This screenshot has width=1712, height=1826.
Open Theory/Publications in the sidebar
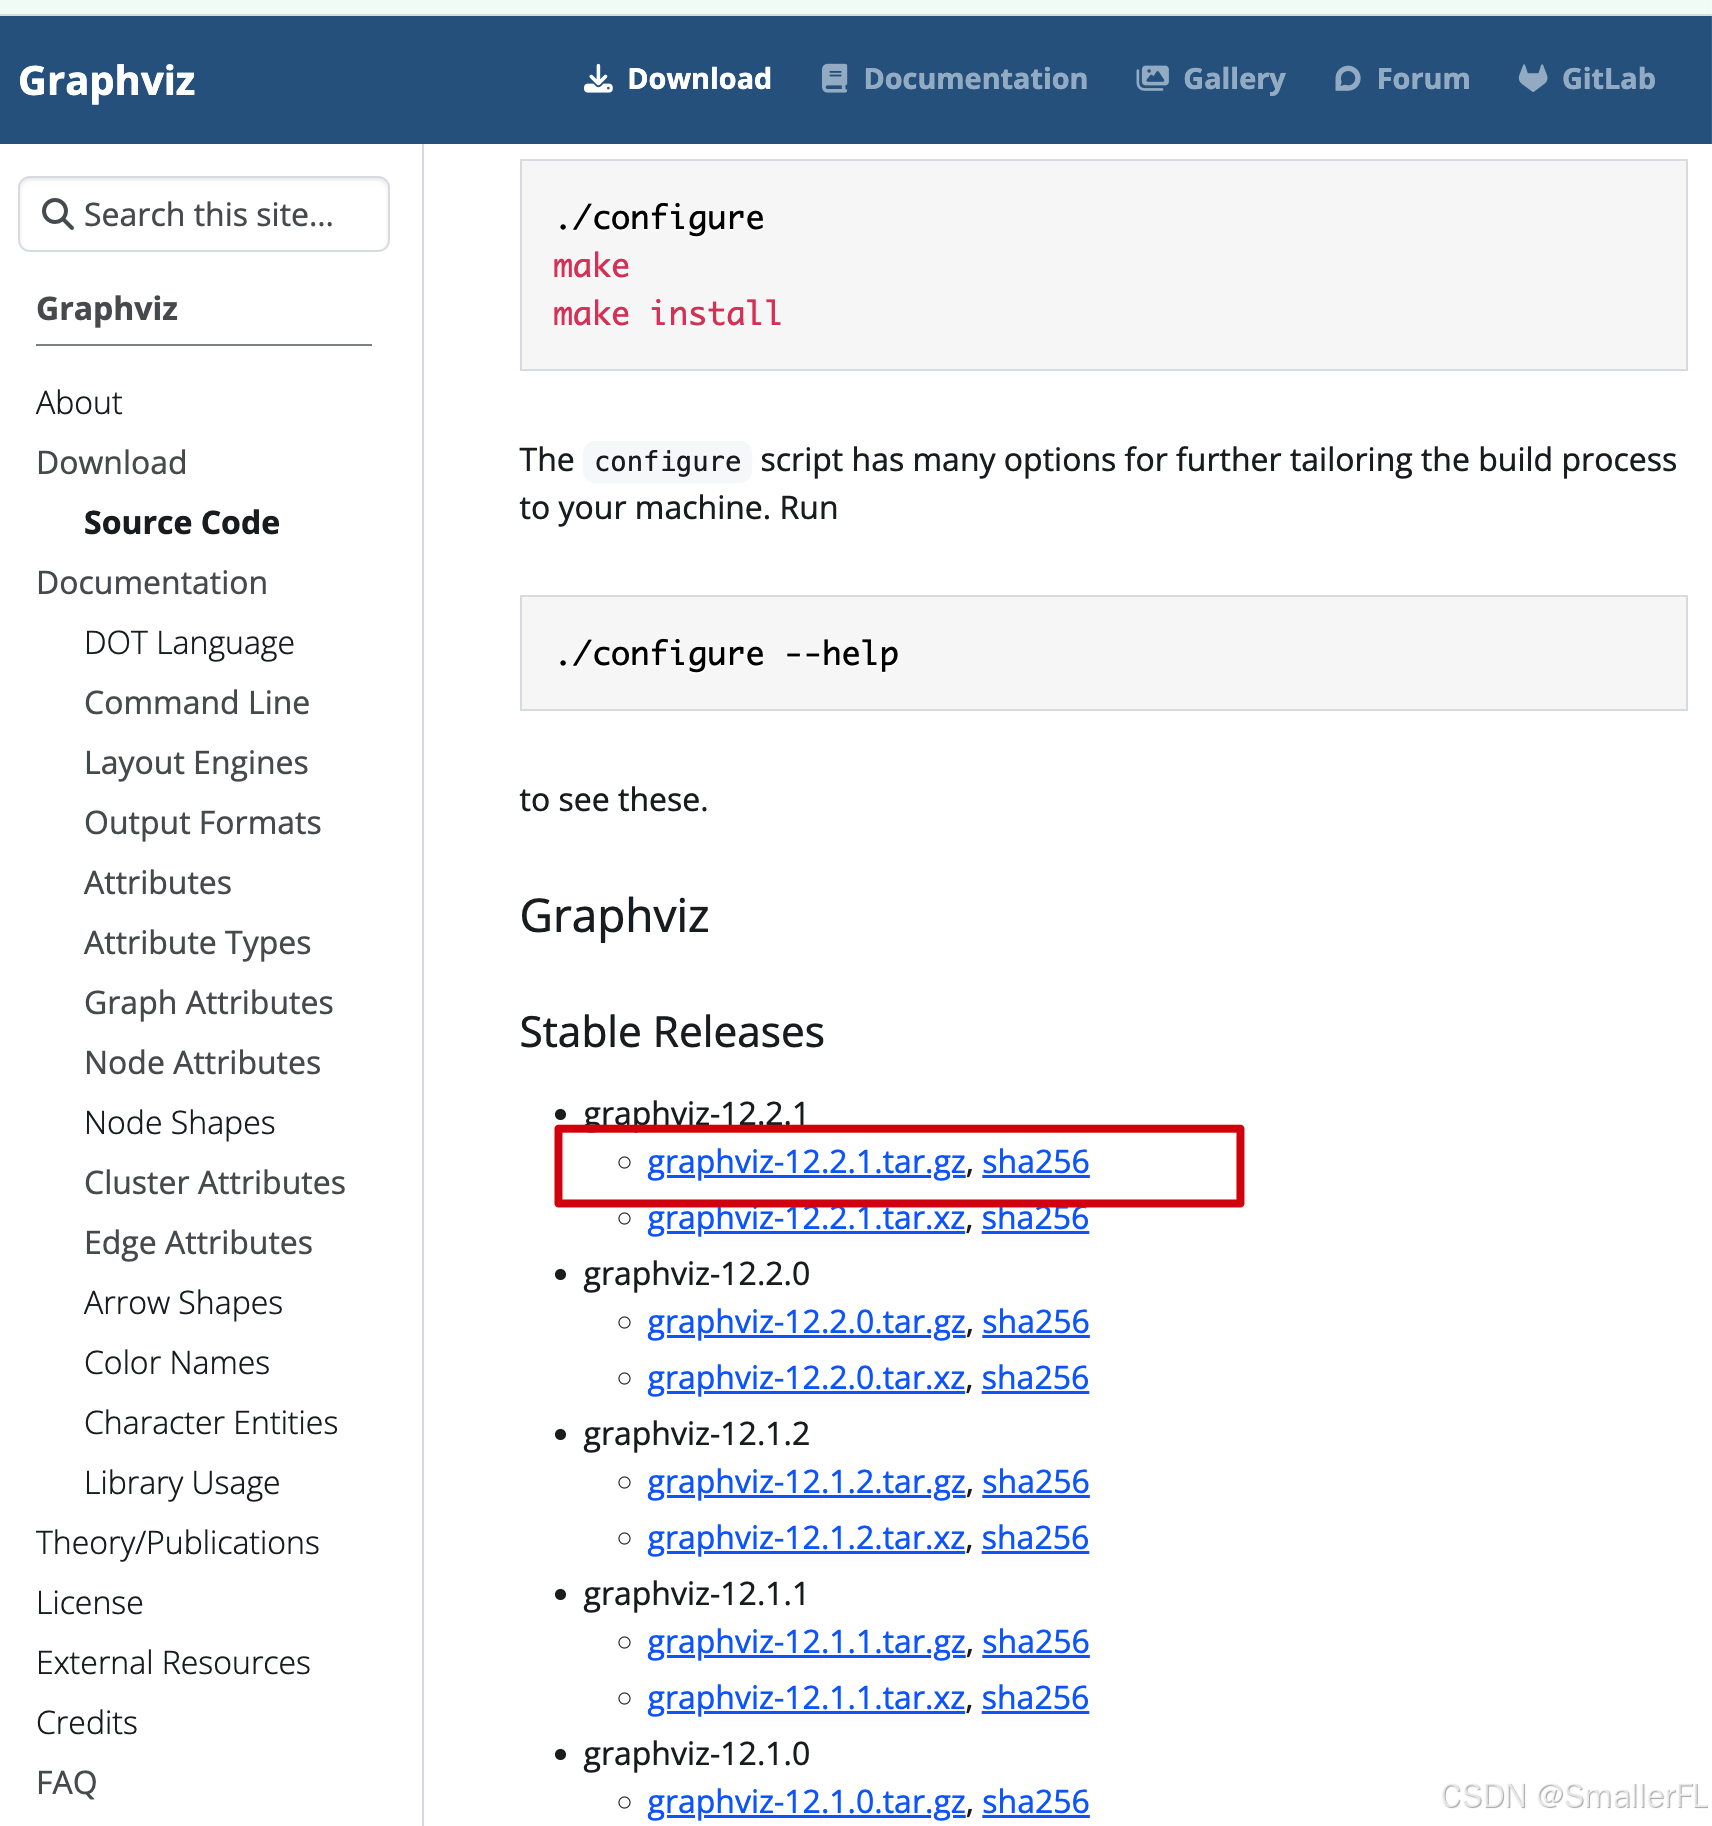[178, 1543]
